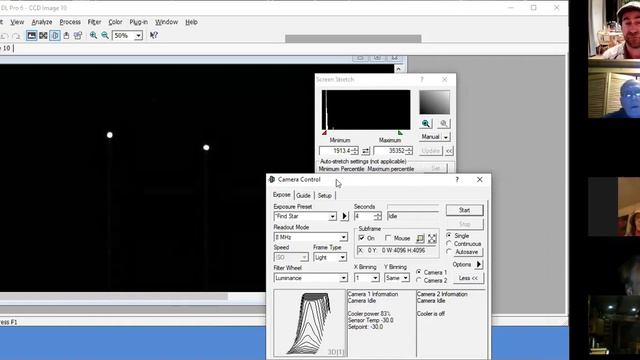Open the Frame Type Light dropdown
Image resolution: width=640 pixels, height=360 pixels.
point(342,258)
